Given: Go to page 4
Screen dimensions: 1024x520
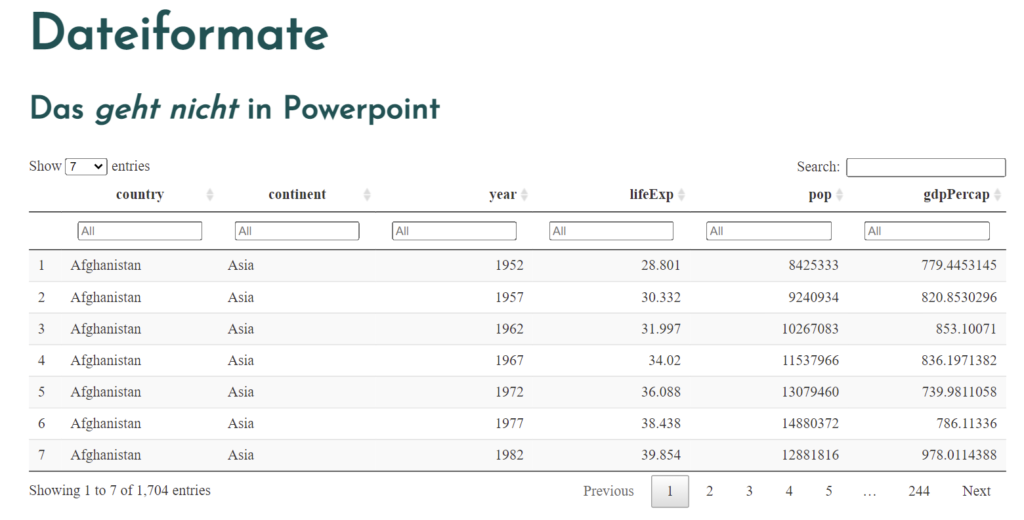Looking at the screenshot, I should [x=789, y=491].
